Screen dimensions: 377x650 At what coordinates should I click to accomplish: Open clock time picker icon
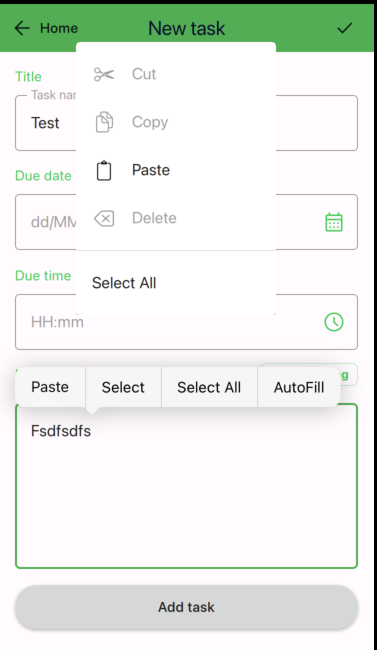(334, 322)
